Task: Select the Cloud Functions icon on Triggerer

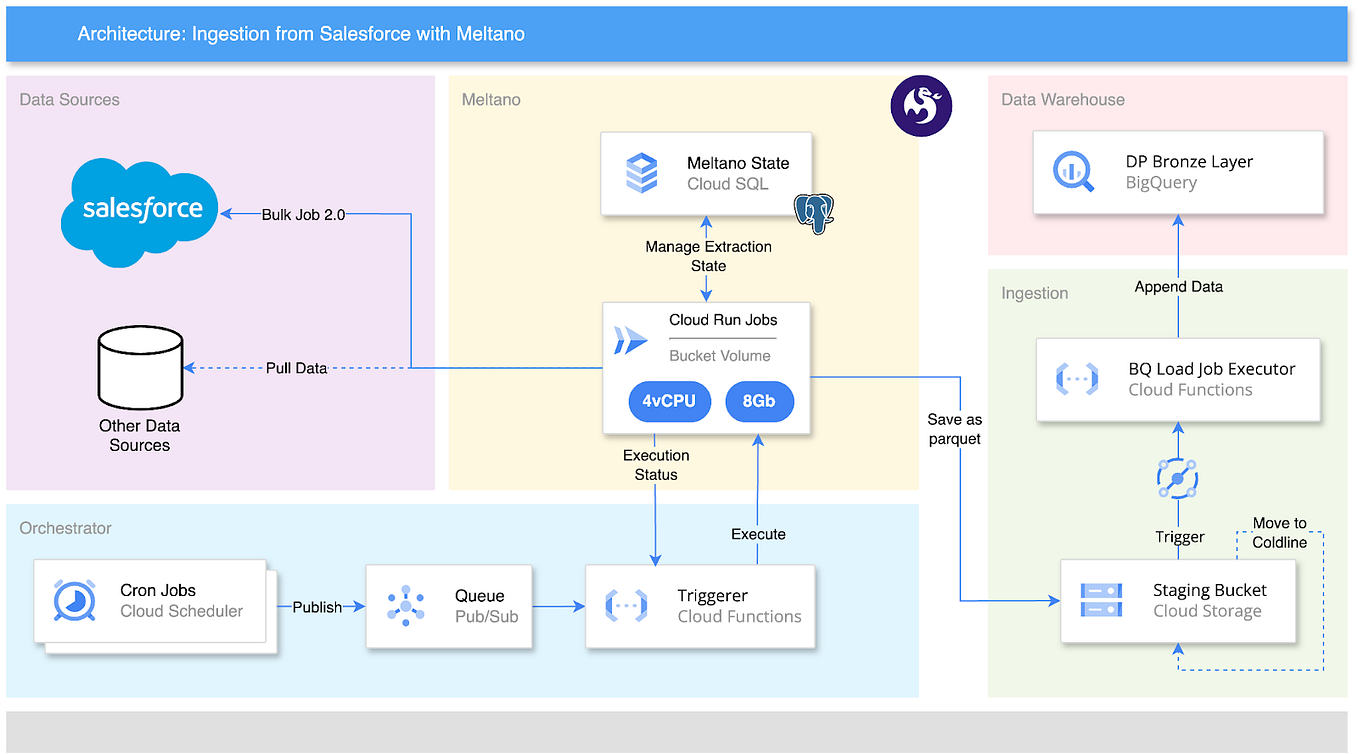Action: [627, 606]
